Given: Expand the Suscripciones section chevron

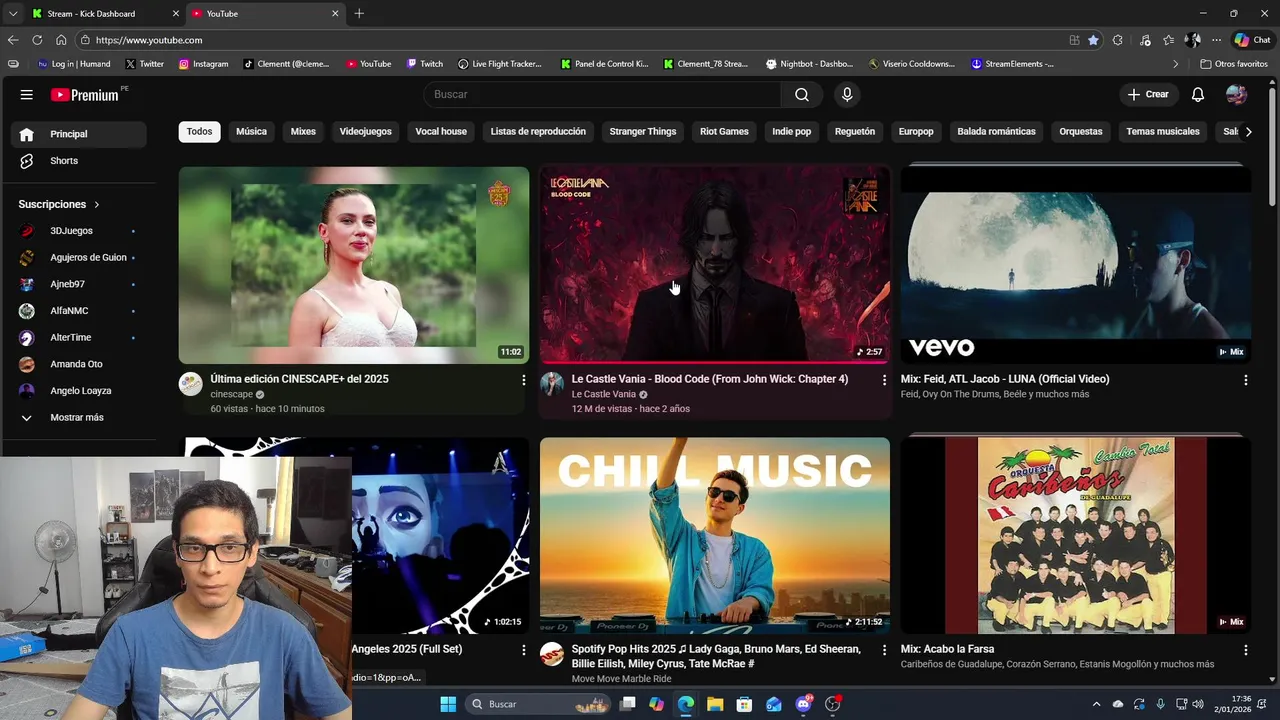Looking at the screenshot, I should click(x=97, y=204).
